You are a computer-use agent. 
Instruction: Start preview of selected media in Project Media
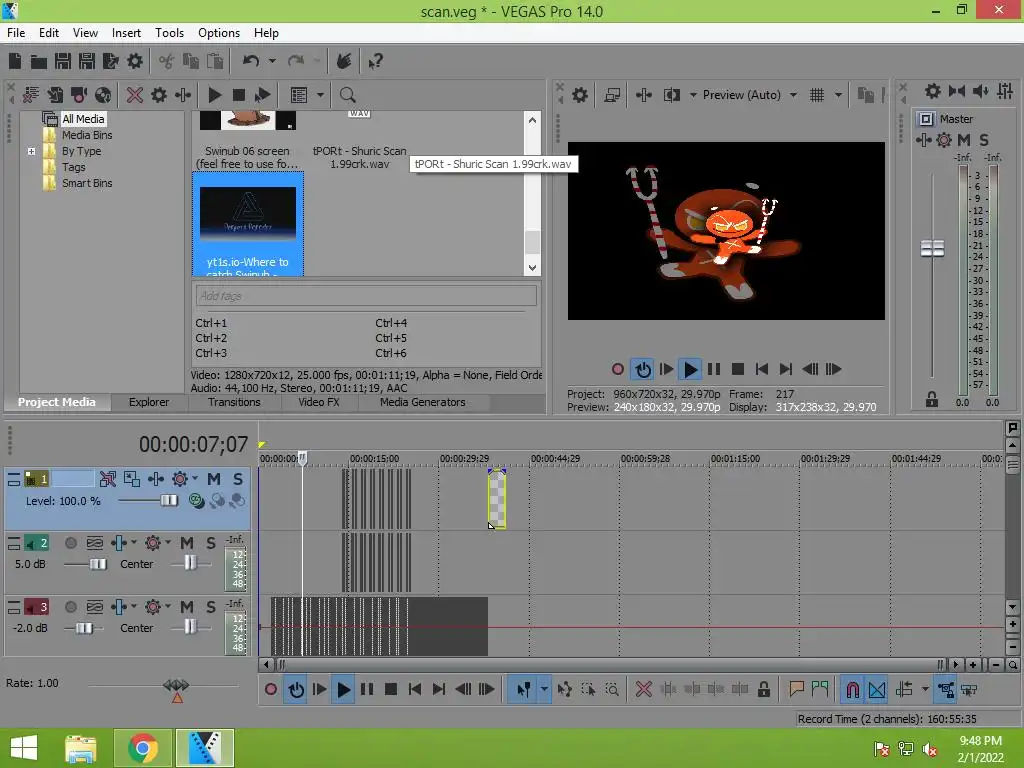pos(214,95)
